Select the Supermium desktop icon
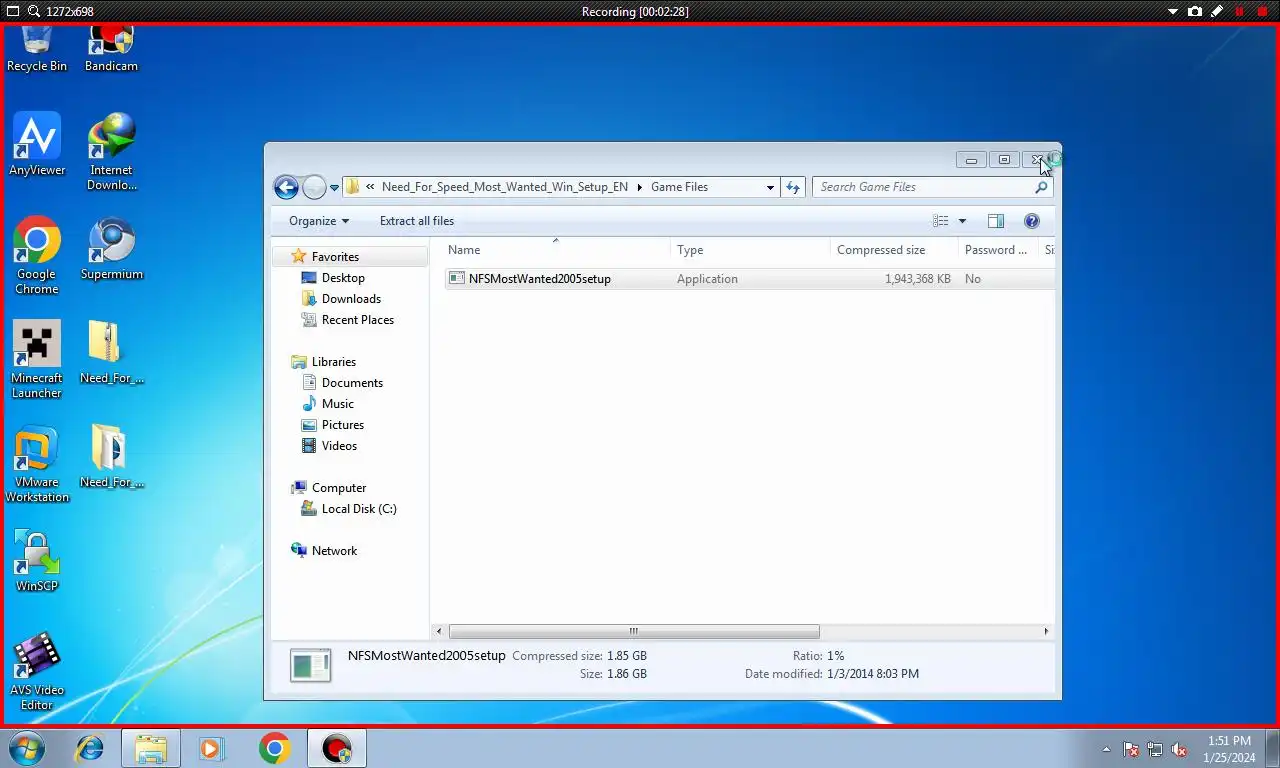The width and height of the screenshot is (1280, 768). tap(112, 249)
